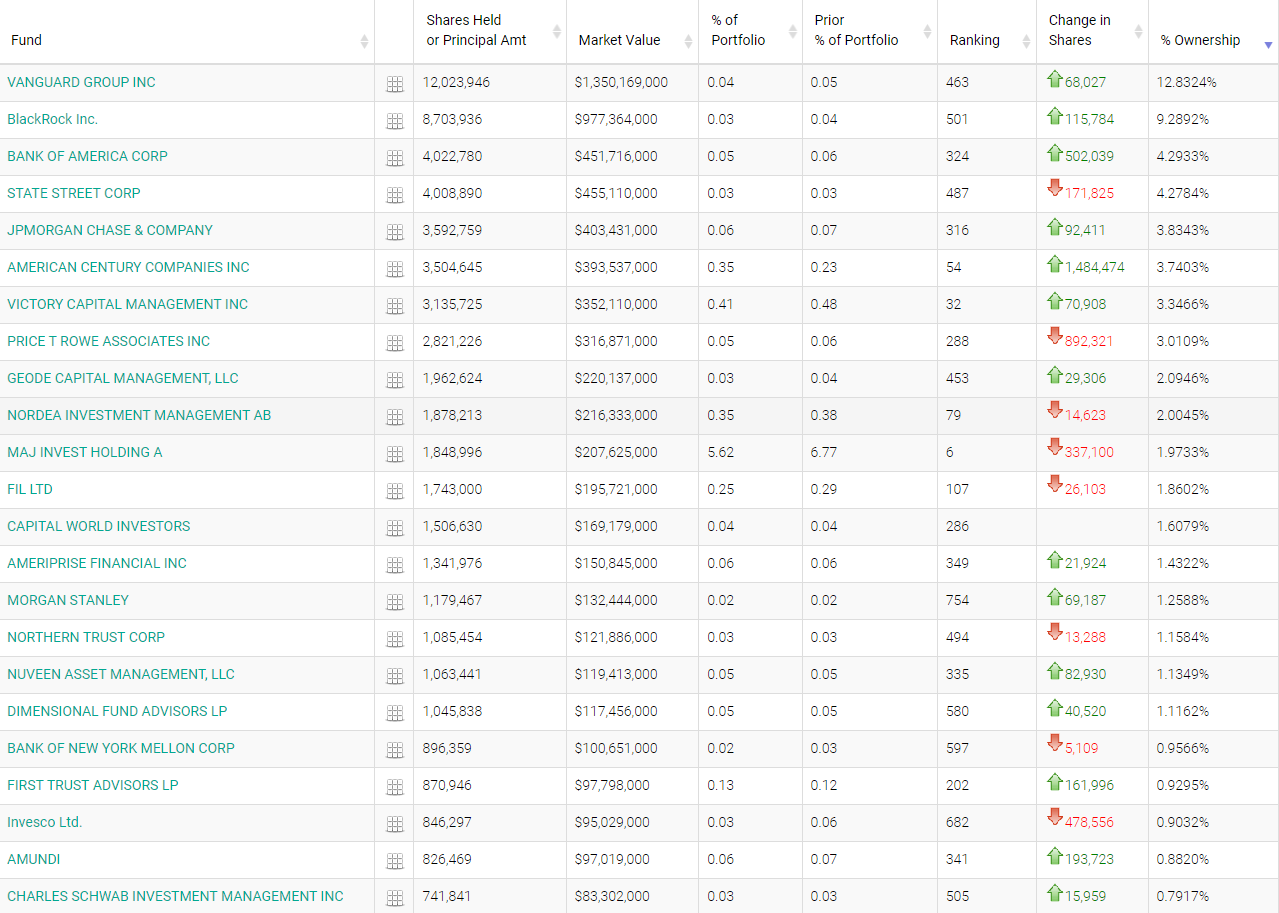This screenshot has width=1279, height=913.
Task: Click BlackRock's 8,703,936 shares held
Action: click(452, 119)
